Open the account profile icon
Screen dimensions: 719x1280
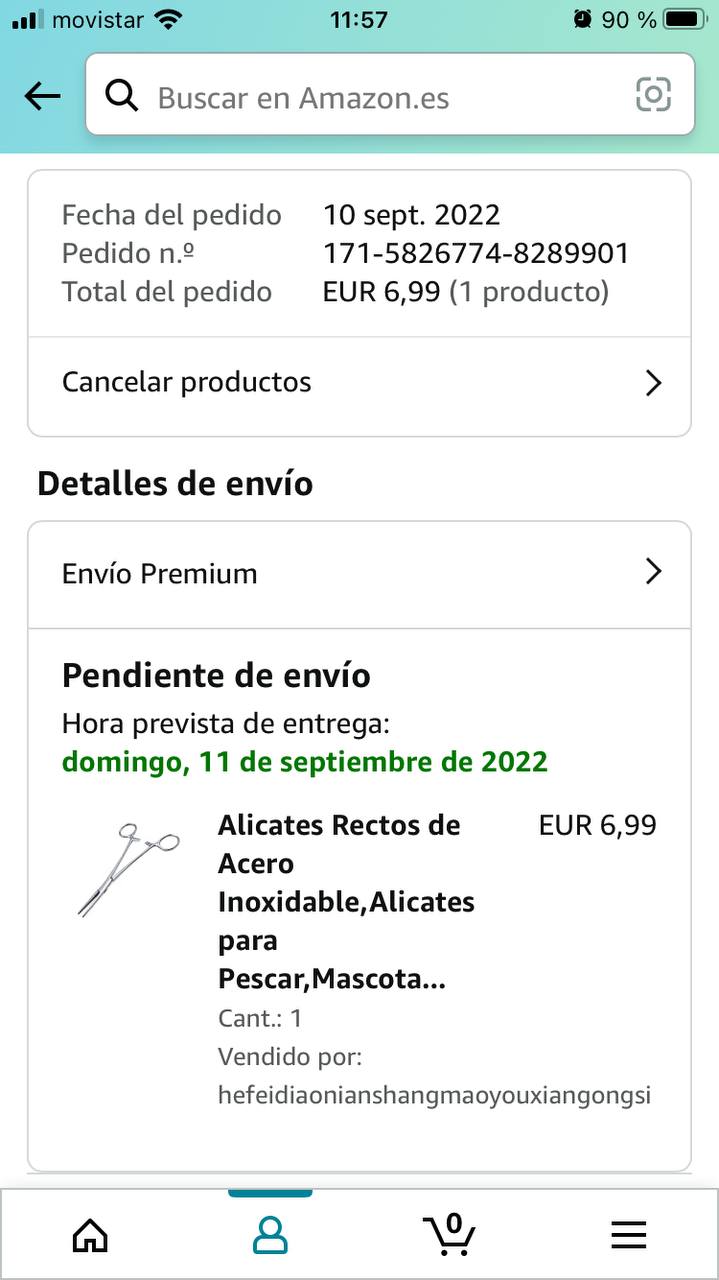click(x=270, y=1236)
